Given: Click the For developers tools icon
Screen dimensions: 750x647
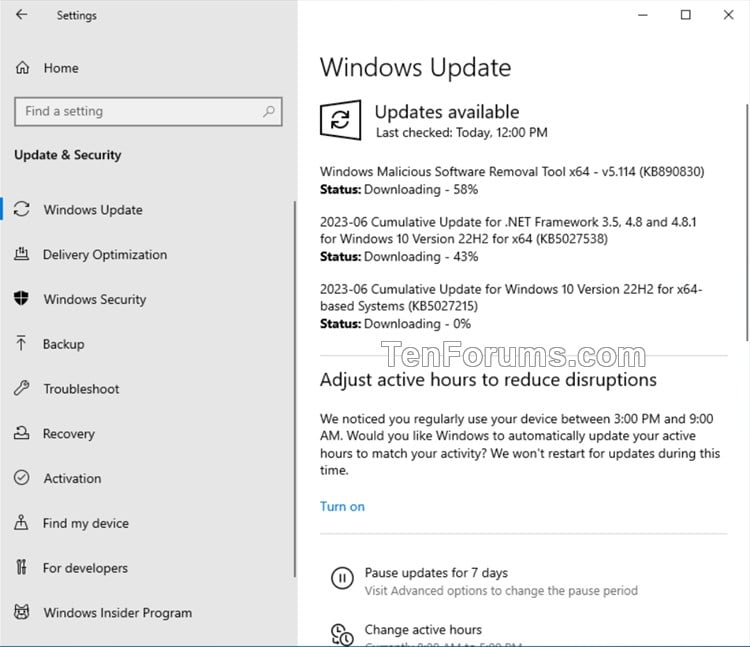Looking at the screenshot, I should point(21,567).
